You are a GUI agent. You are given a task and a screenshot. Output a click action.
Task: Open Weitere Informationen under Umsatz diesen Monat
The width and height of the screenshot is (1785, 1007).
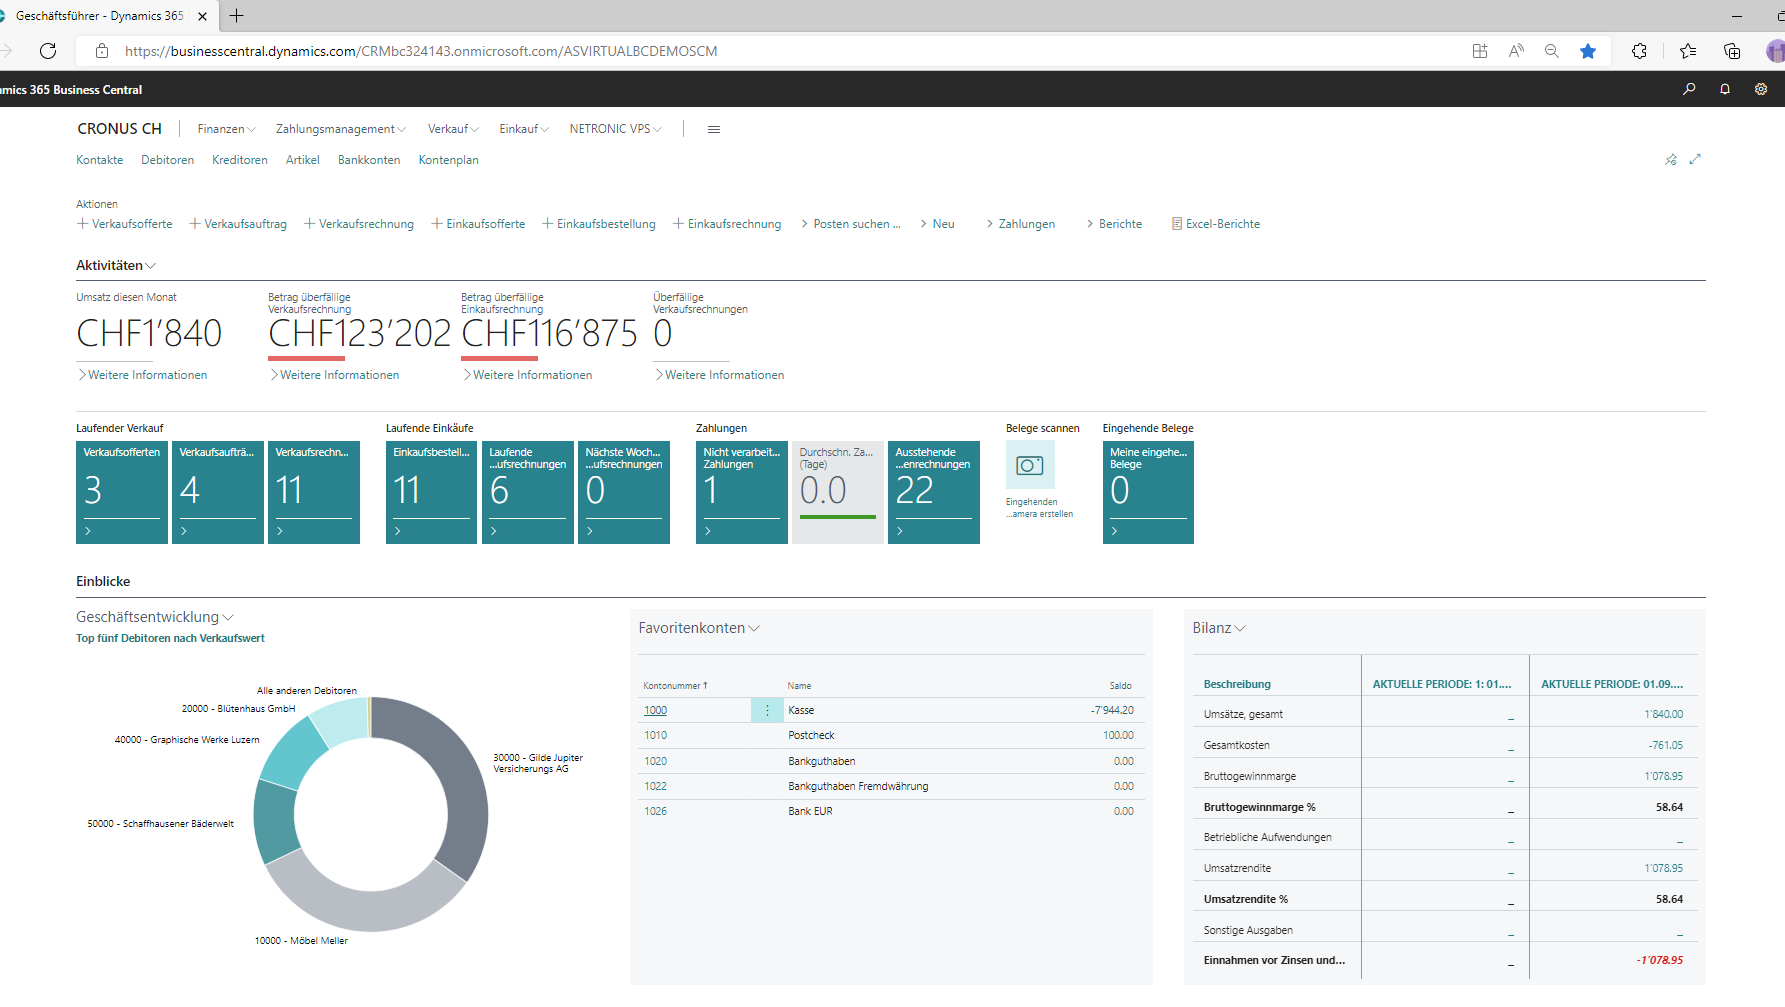point(143,375)
